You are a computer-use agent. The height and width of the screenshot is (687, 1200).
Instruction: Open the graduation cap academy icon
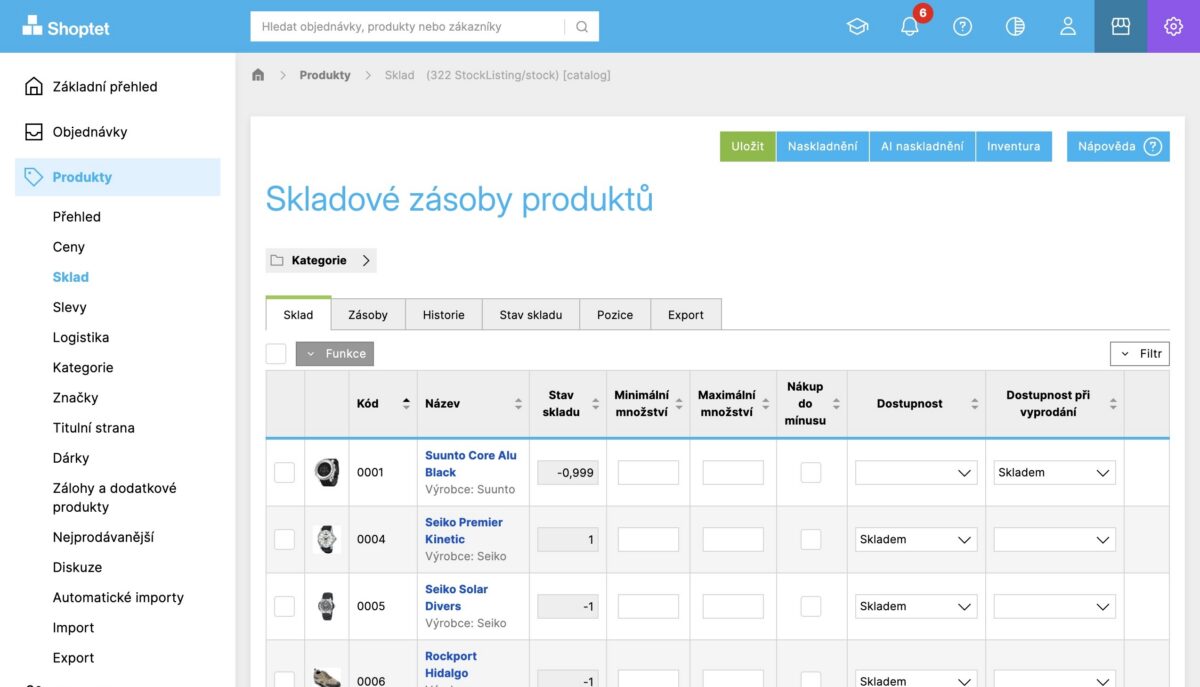tap(858, 27)
